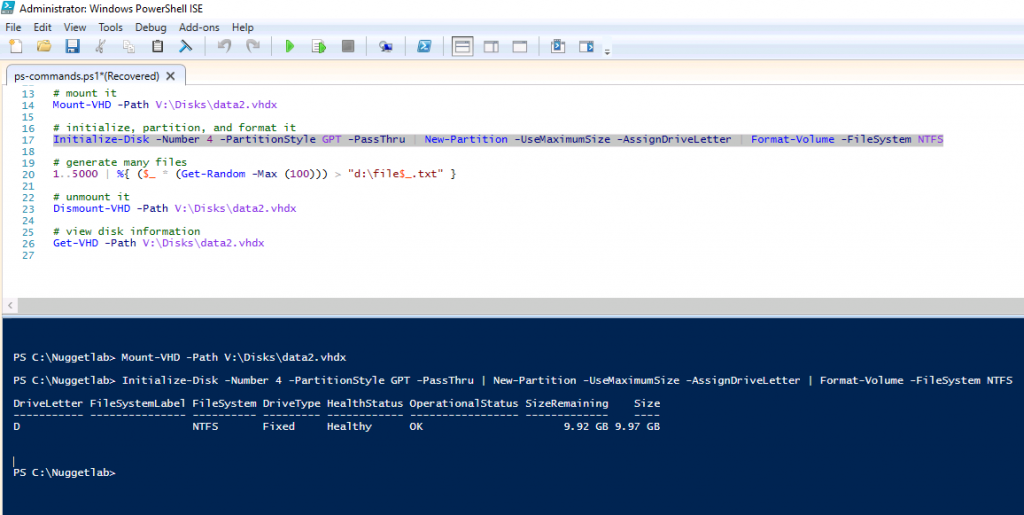Expand toolbar options overflow arrow
The height and width of the screenshot is (515, 1024).
[607, 52]
